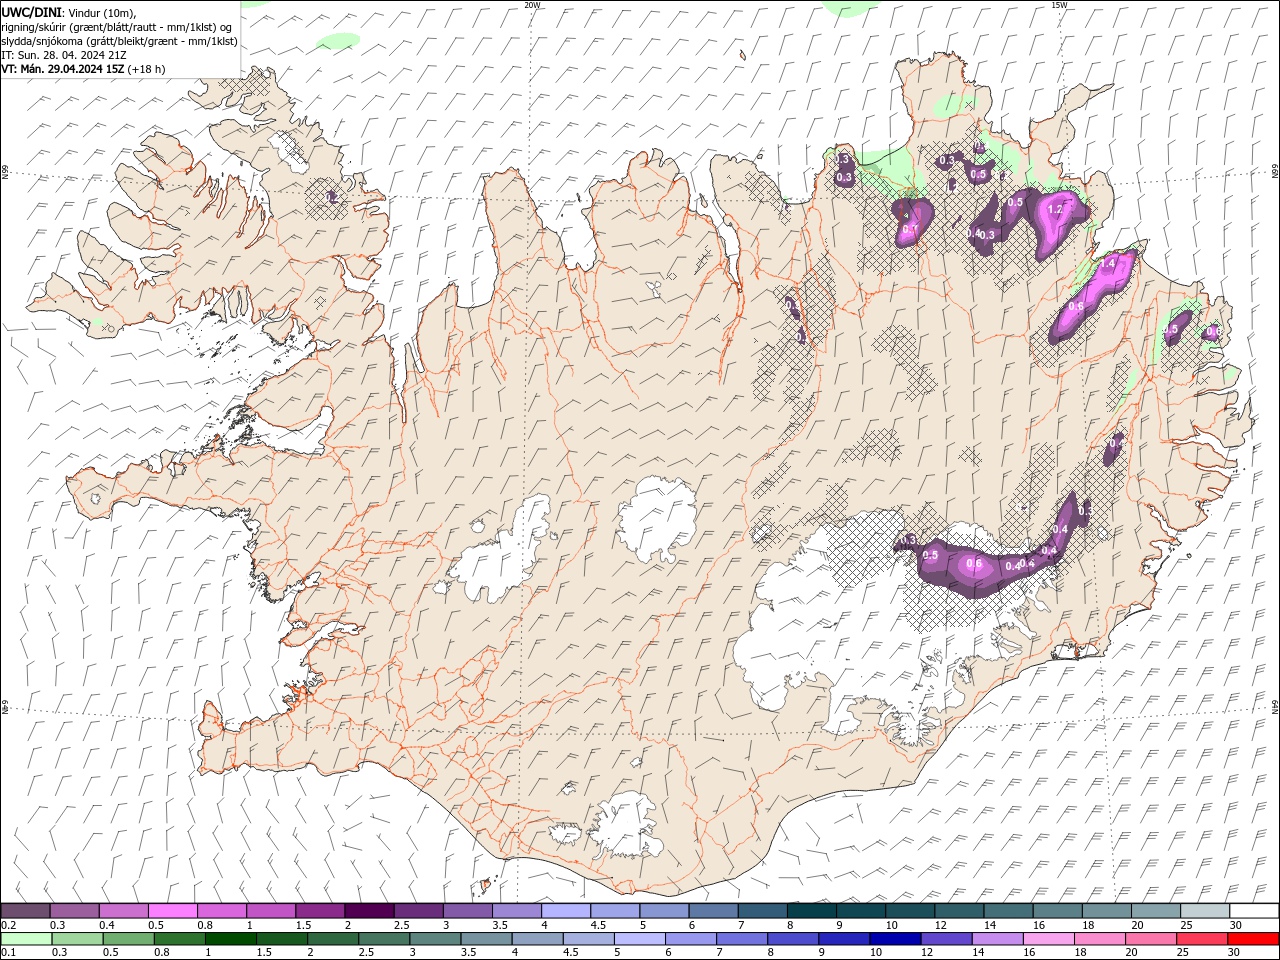
Task: Pick the lower scale swatch labeled 25
Action: (1202, 938)
